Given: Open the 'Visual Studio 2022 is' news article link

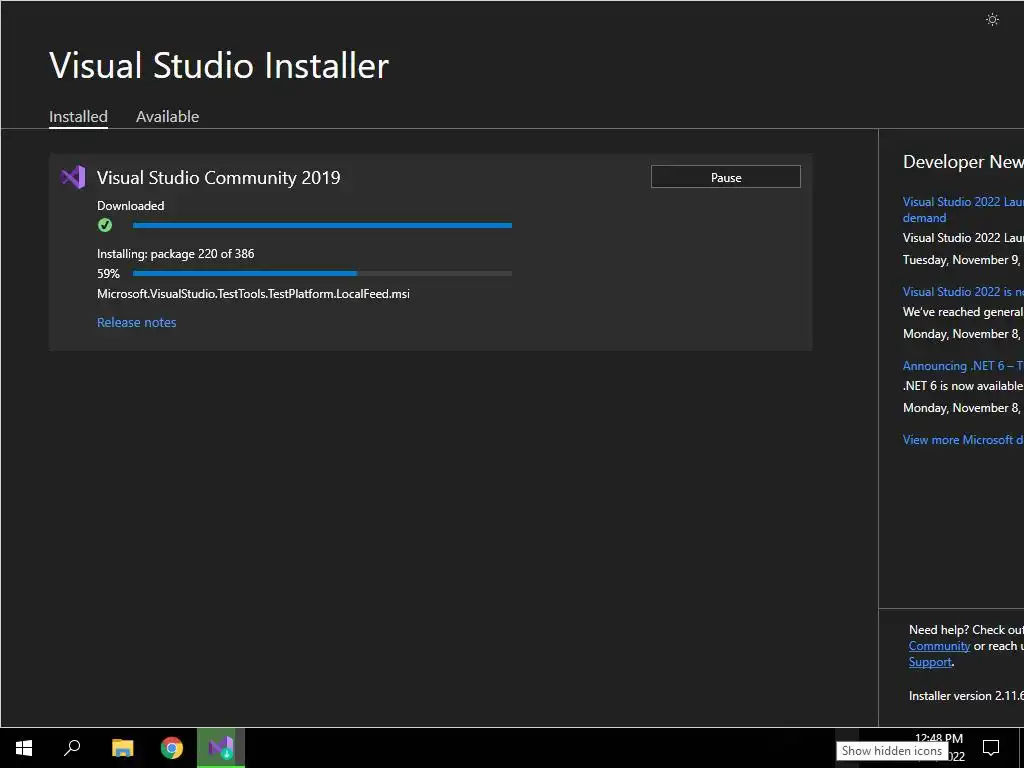Looking at the screenshot, I should coord(963,291).
